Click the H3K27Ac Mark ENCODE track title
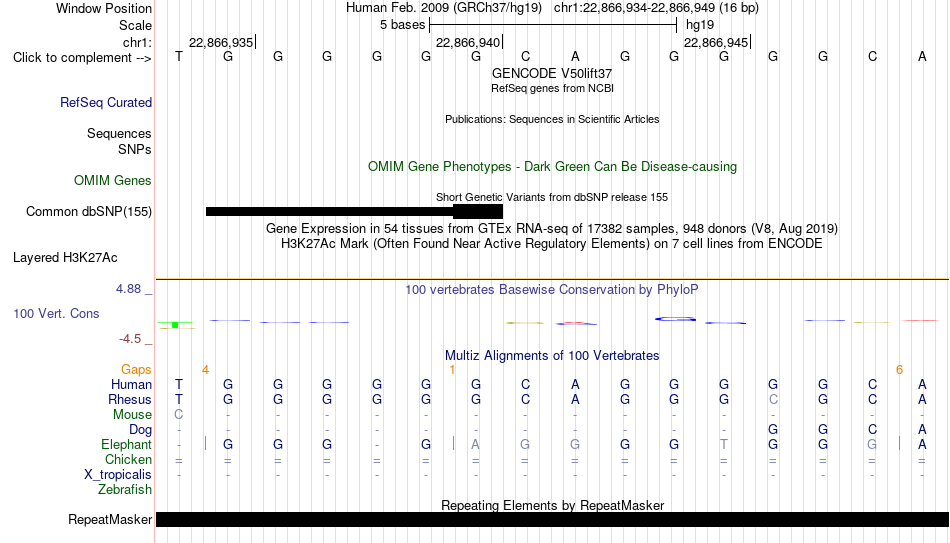This screenshot has height=543, width=950. coord(552,244)
